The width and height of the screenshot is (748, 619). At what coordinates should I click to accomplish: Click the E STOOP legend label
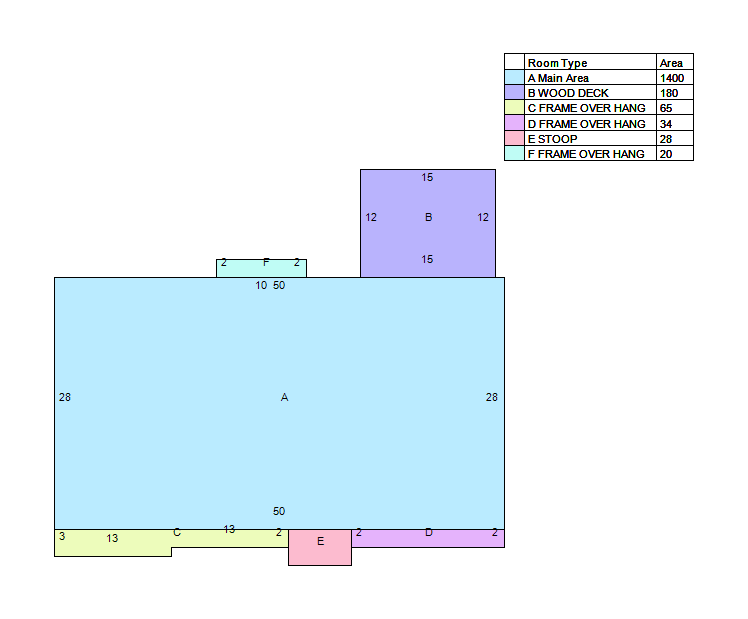click(552, 139)
